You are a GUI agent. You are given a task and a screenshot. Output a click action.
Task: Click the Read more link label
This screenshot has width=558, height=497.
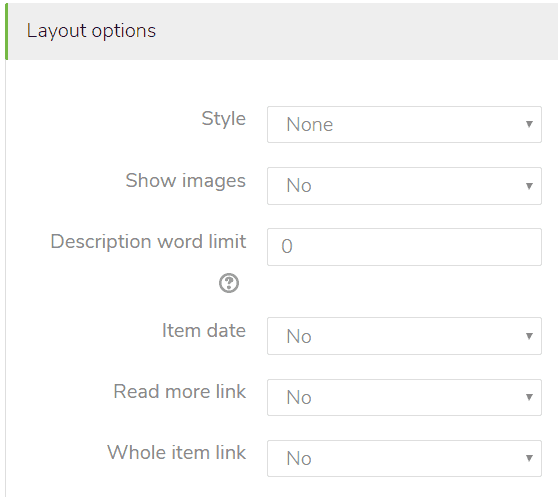pyautogui.click(x=179, y=392)
